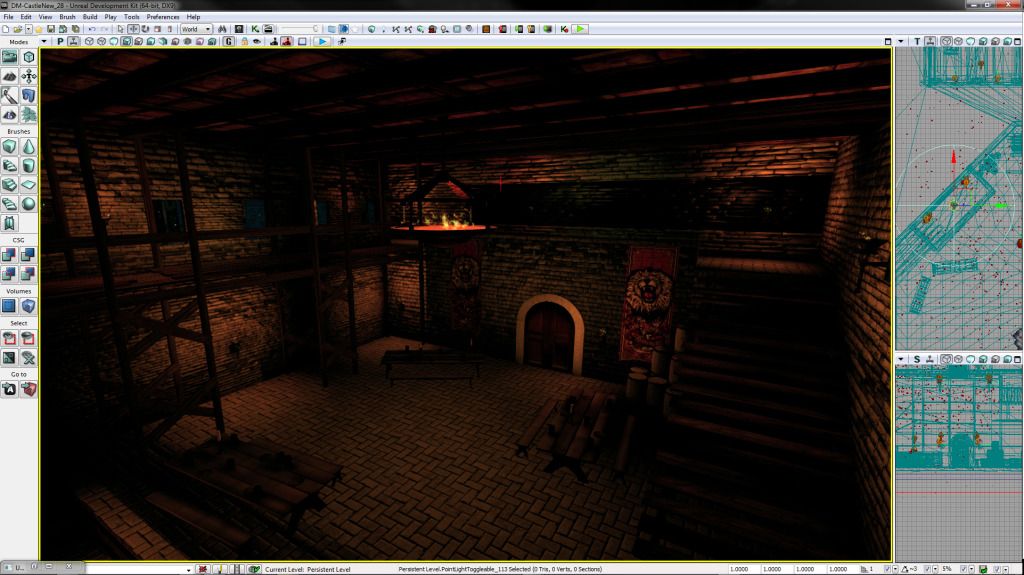The height and width of the screenshot is (575, 1024).
Task: Open the Brush menu
Action: pyautogui.click(x=67, y=17)
